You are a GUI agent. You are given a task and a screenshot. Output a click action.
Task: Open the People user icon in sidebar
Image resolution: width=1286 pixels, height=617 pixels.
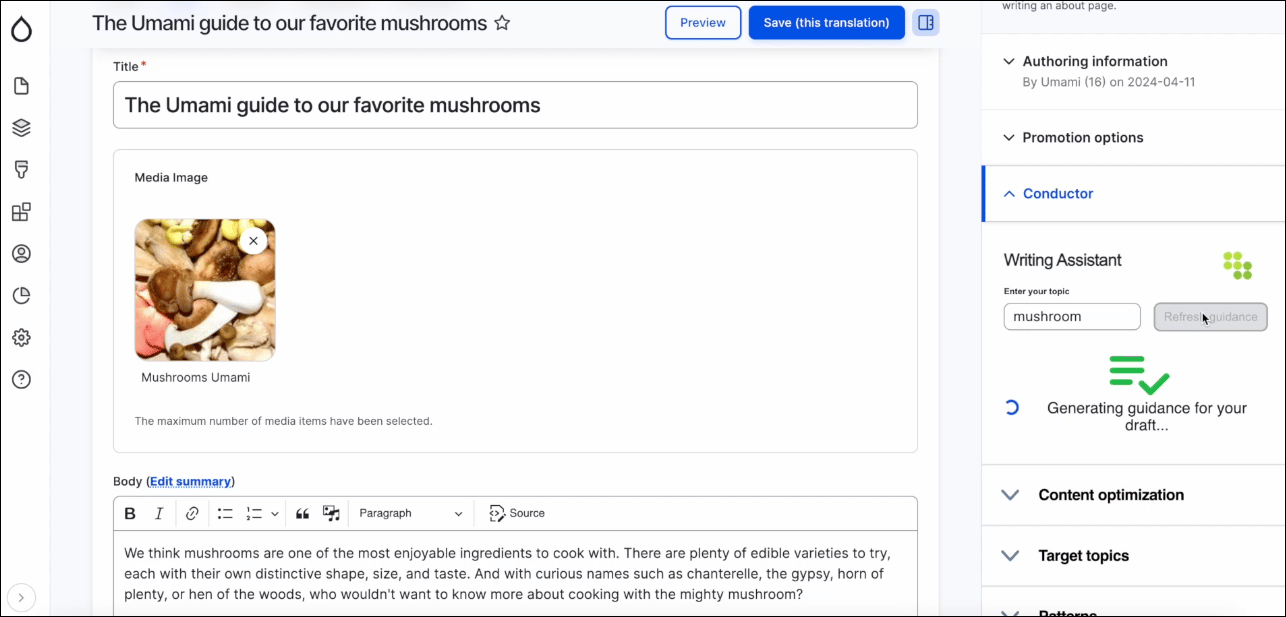21,254
